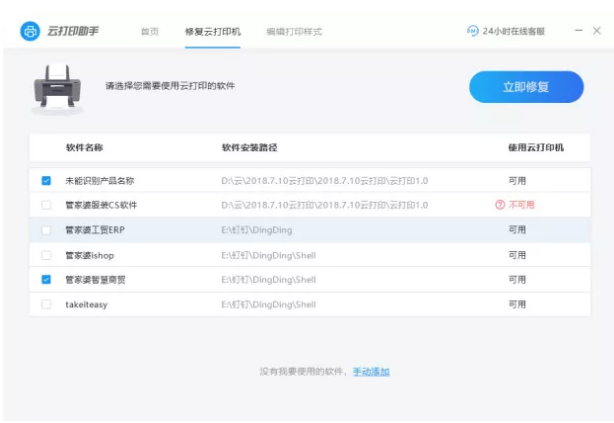614x423 pixels.
Task: Uncheck the 管家婆智慧商贸 checkbox
Action: click(46, 279)
